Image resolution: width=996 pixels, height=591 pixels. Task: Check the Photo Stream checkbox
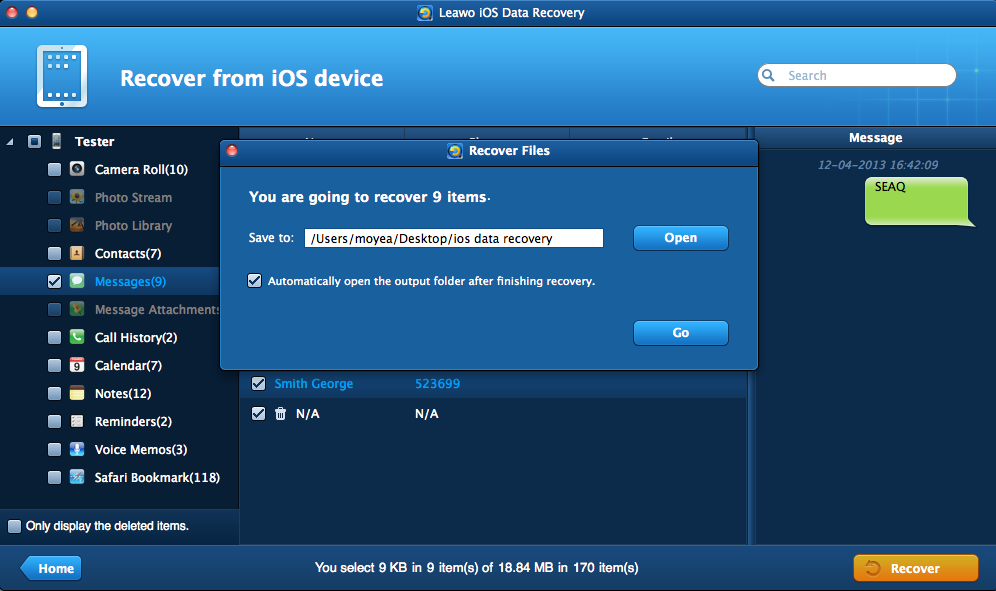pyautogui.click(x=55, y=197)
